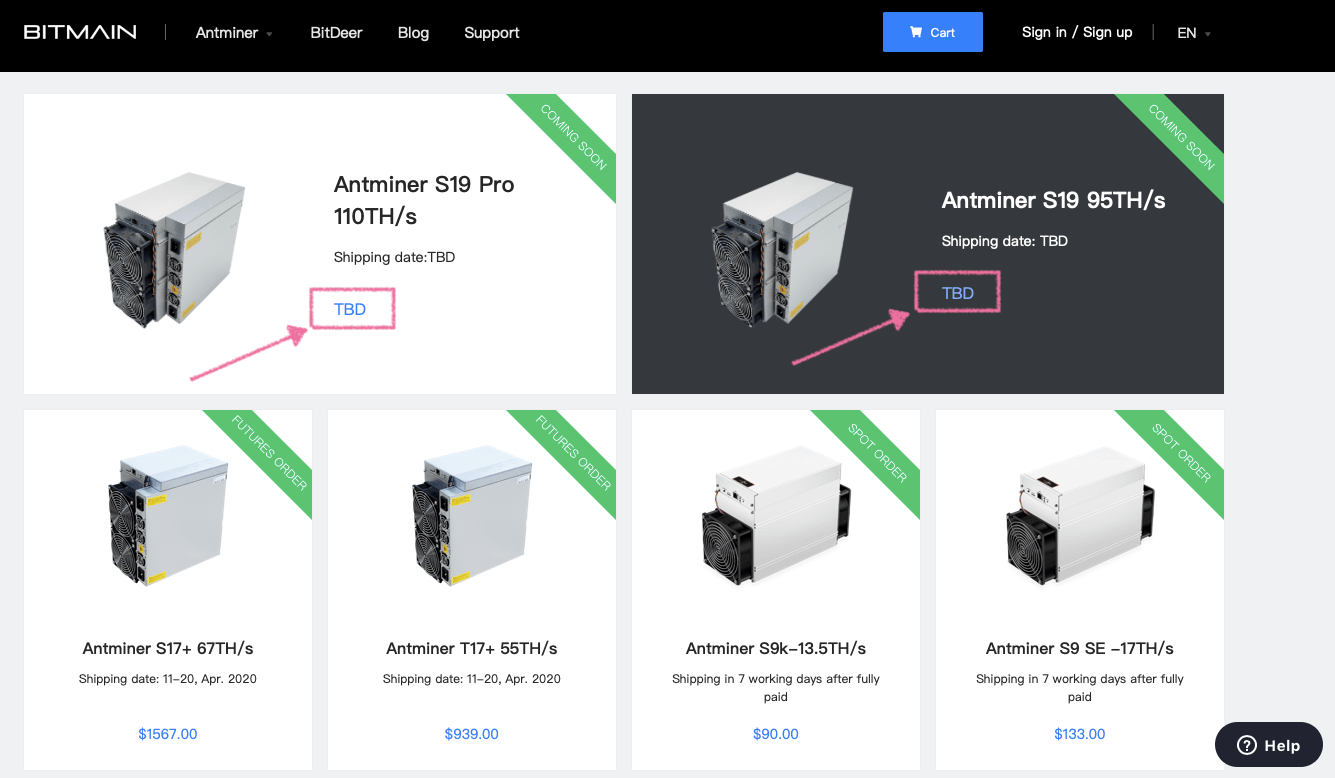Click the $1567.00 price

168,734
